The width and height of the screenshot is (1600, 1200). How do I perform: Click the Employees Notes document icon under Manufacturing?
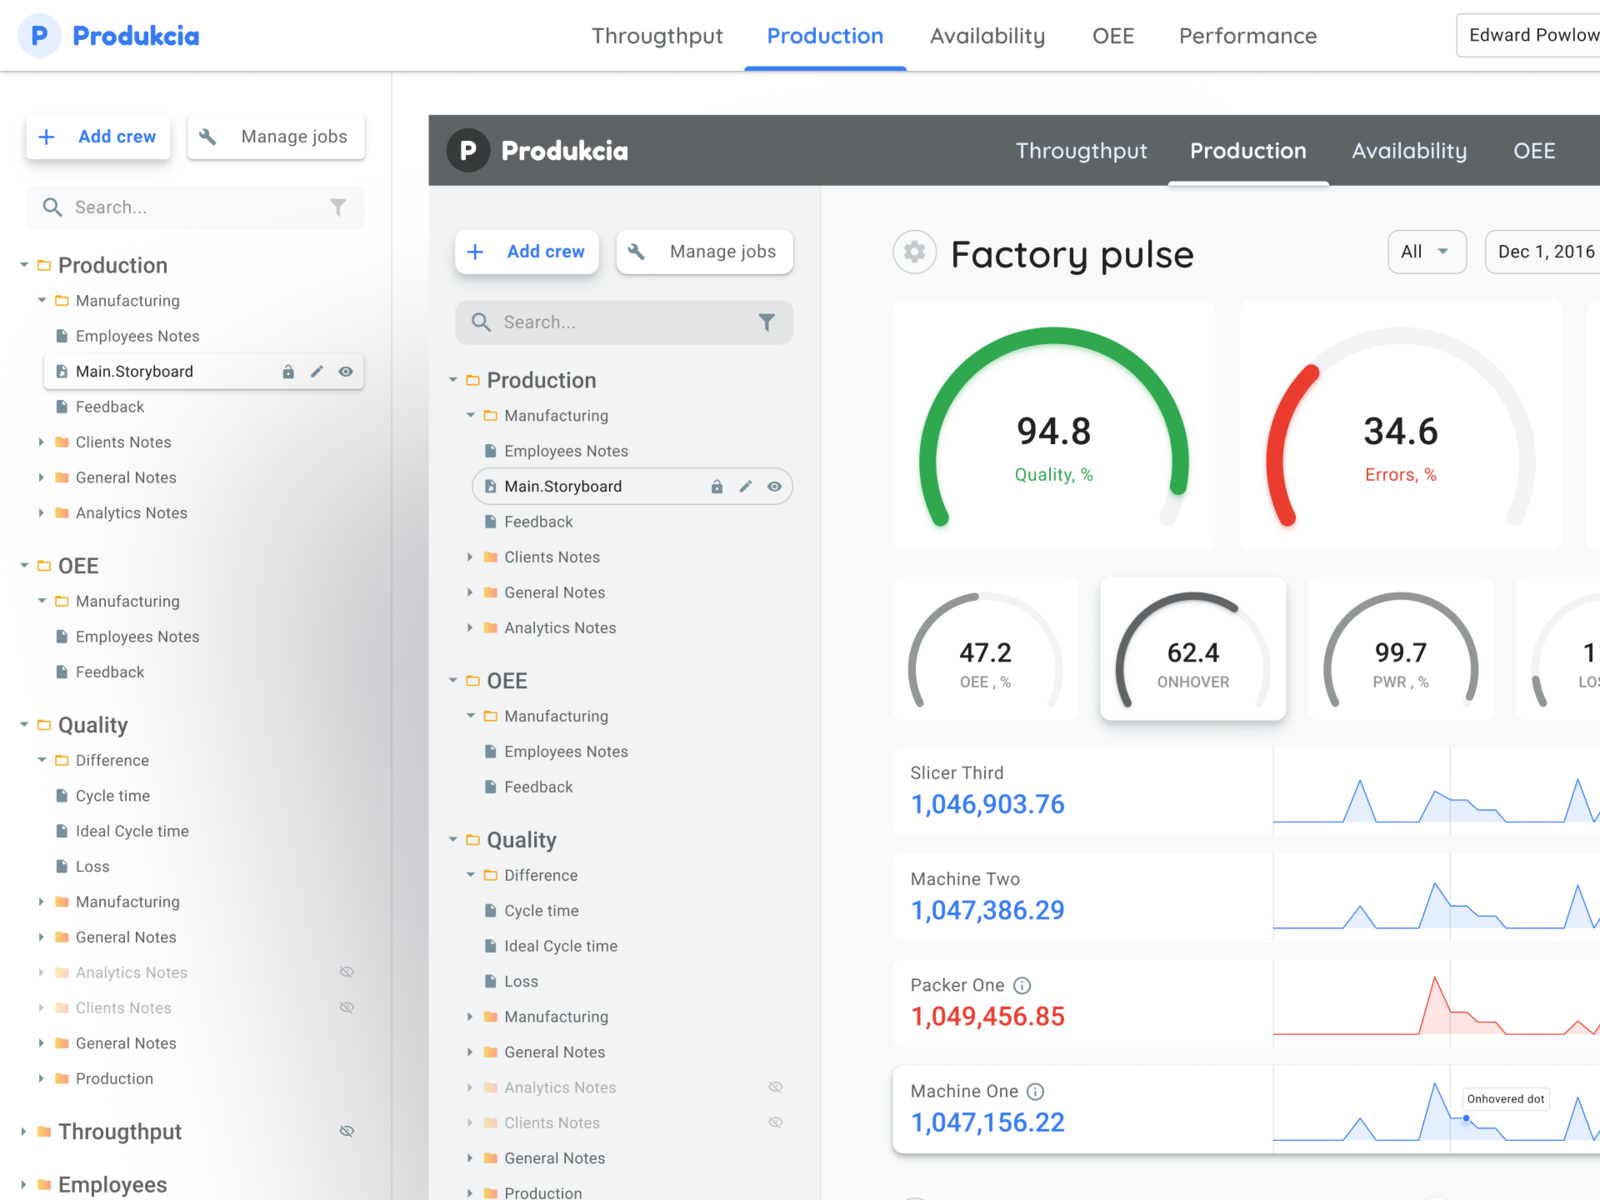[61, 336]
